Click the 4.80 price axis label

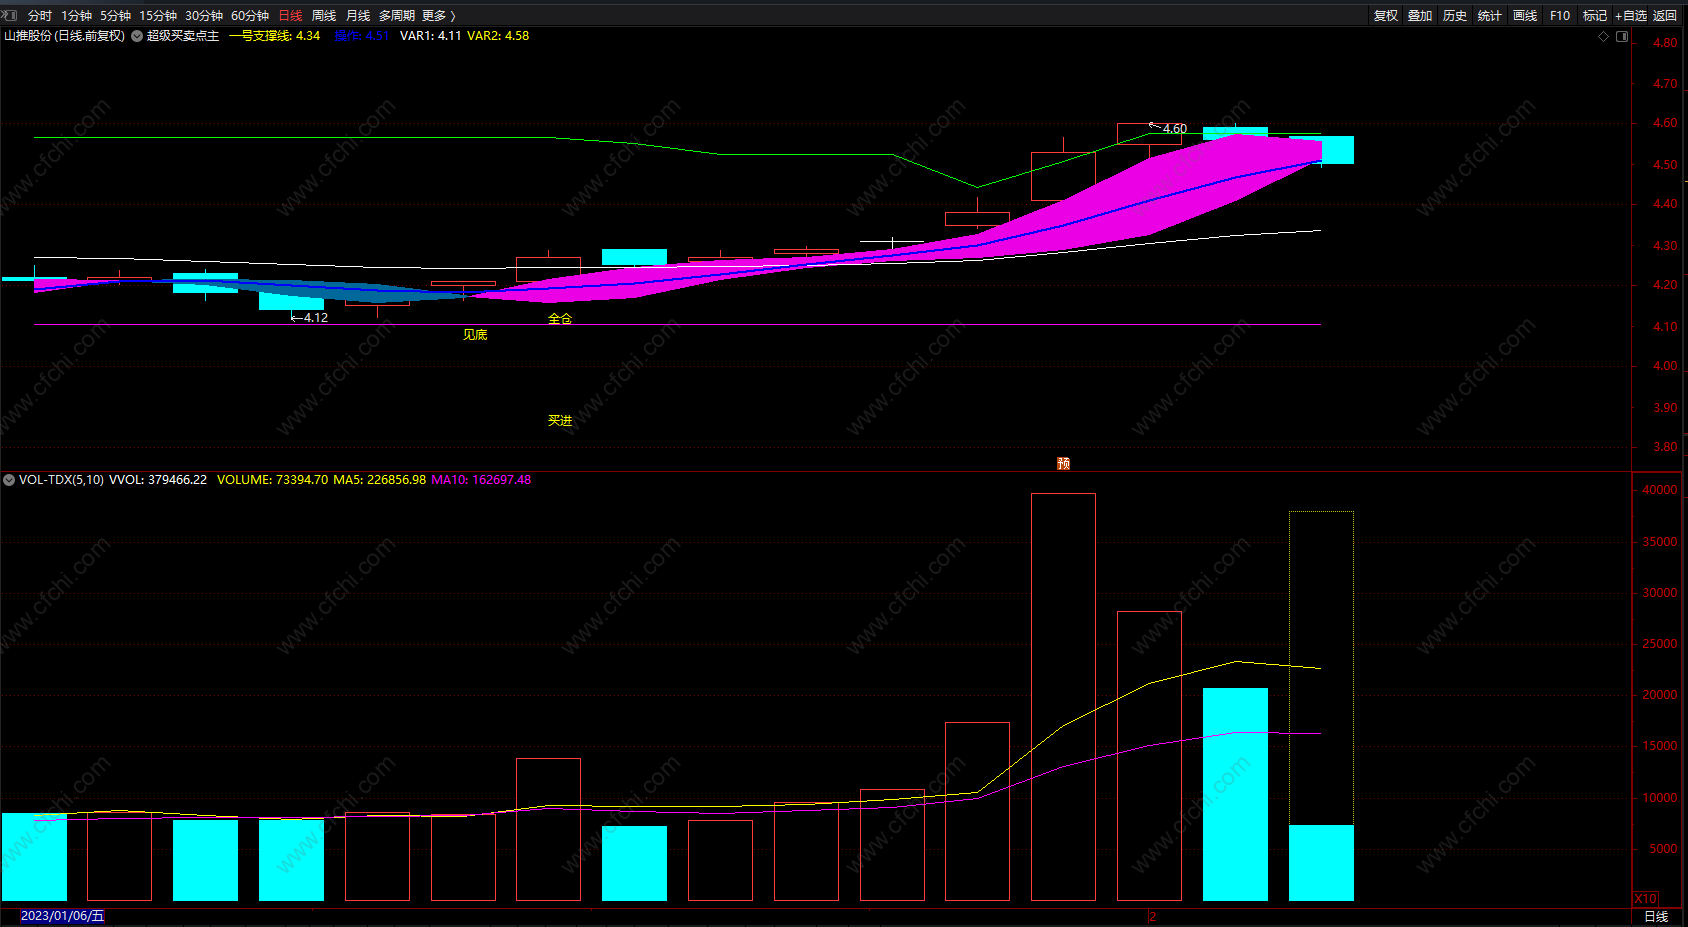click(1665, 43)
